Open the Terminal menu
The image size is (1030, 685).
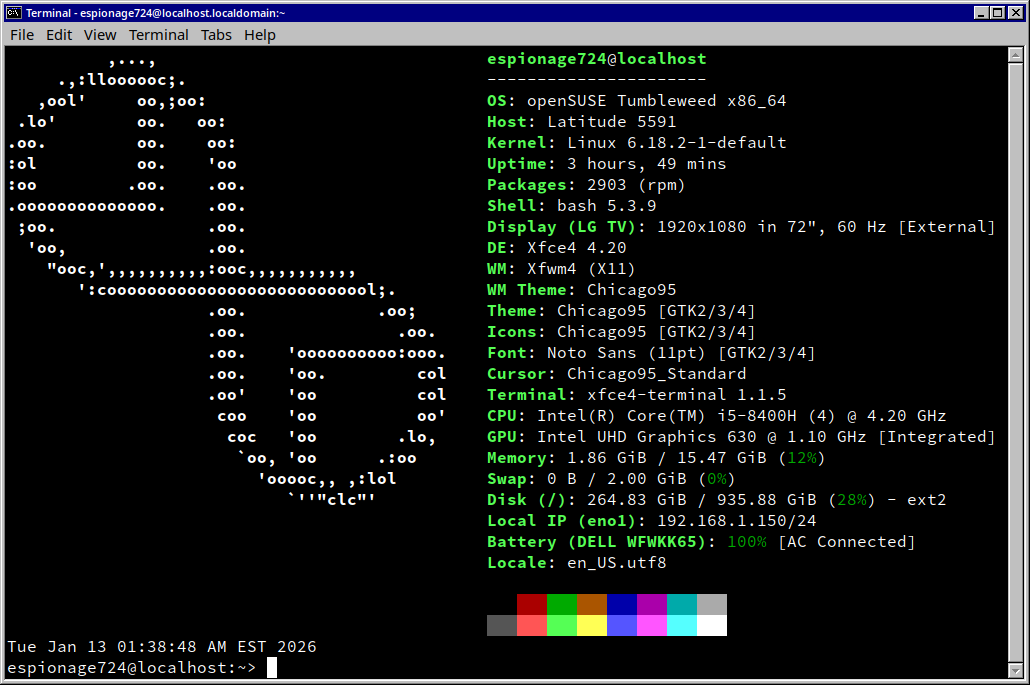159,35
